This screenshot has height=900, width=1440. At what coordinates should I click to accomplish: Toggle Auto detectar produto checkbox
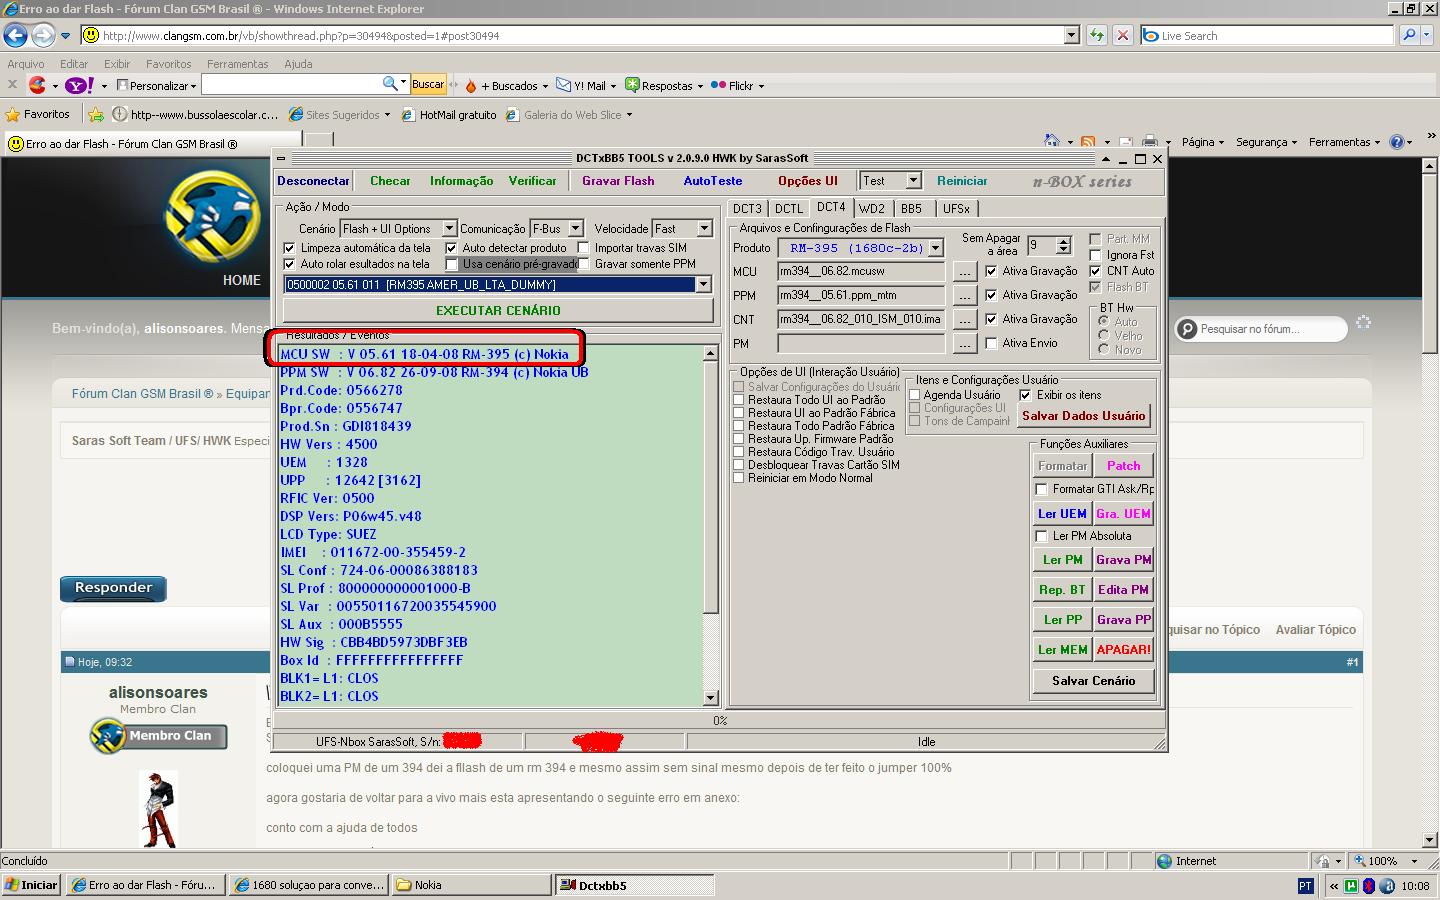[x=452, y=248]
